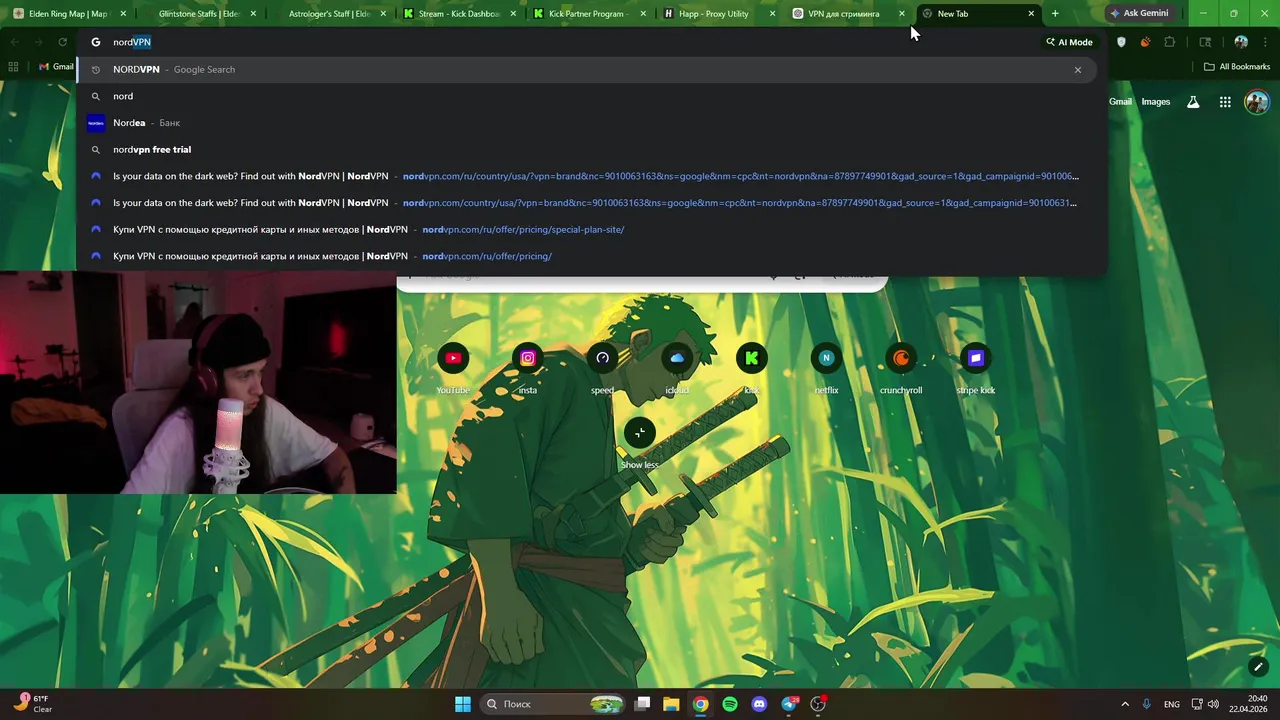Switch ENG input language indicator
1280x720 pixels.
[x=1172, y=704]
